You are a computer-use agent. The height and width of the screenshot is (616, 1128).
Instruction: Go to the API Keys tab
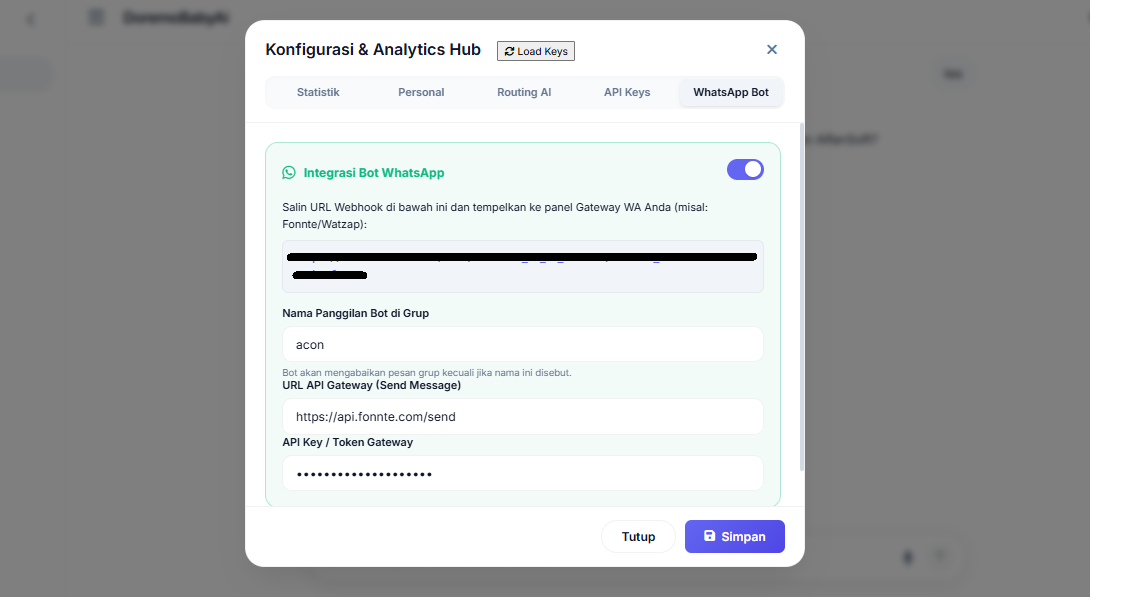627,92
